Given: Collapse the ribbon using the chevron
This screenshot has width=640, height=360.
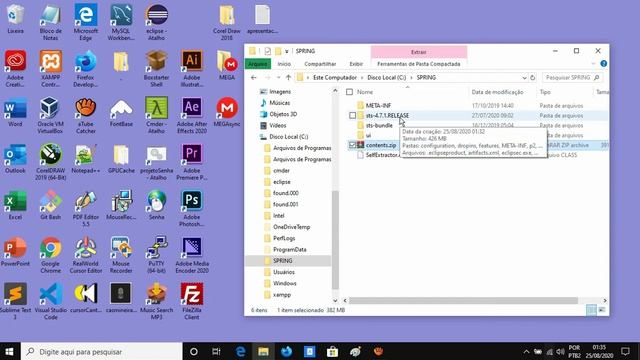Looking at the screenshot, I should [593, 64].
